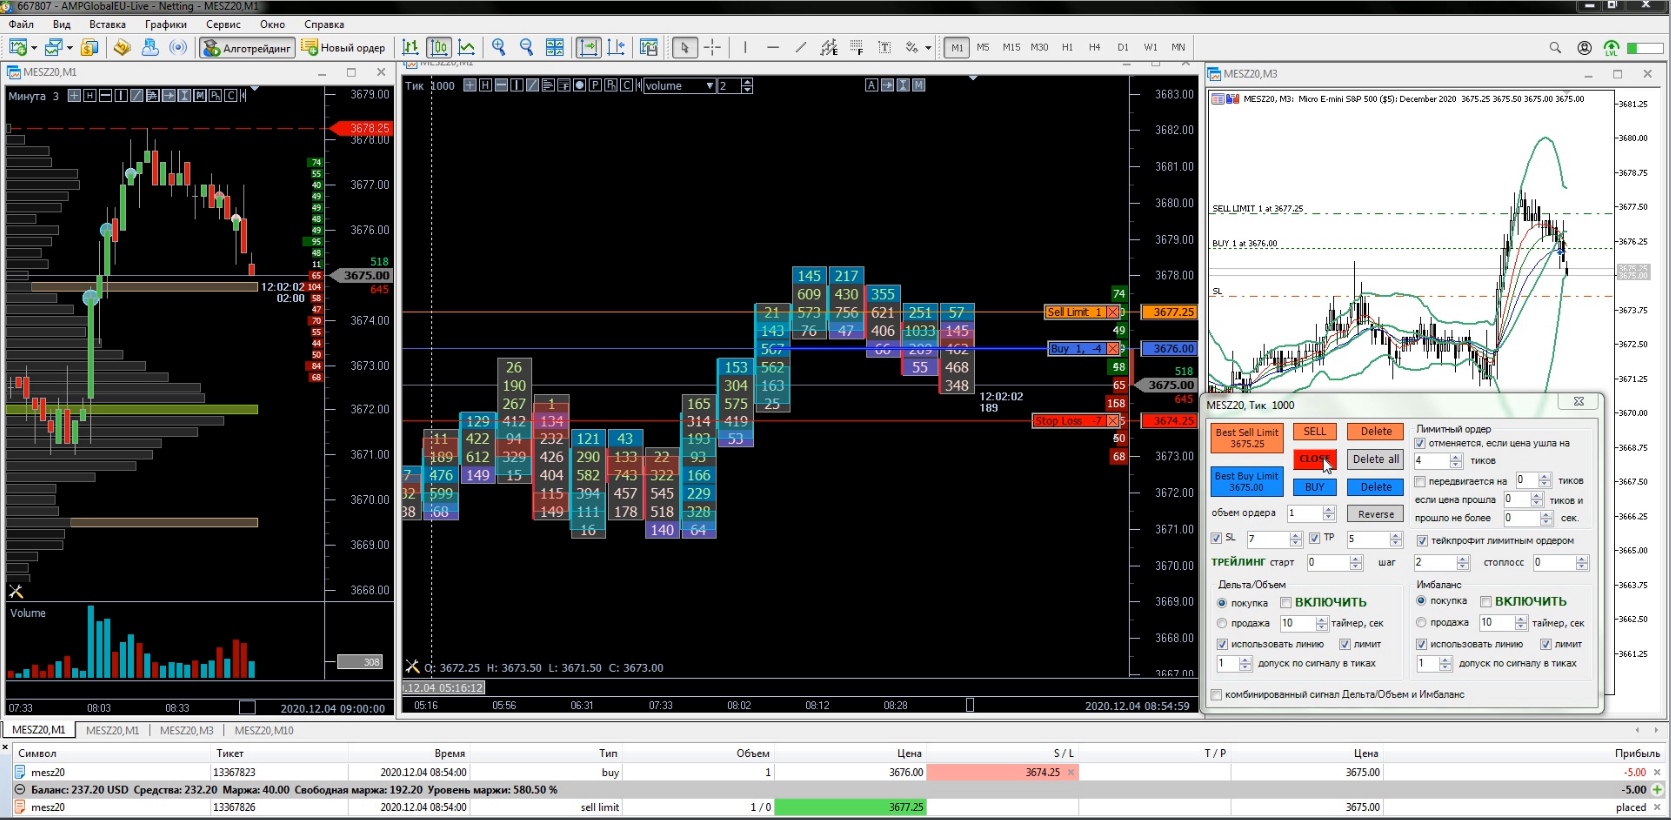Image resolution: width=1671 pixels, height=820 pixels.
Task: Toggle auto scroll chart icon
Action: point(588,47)
